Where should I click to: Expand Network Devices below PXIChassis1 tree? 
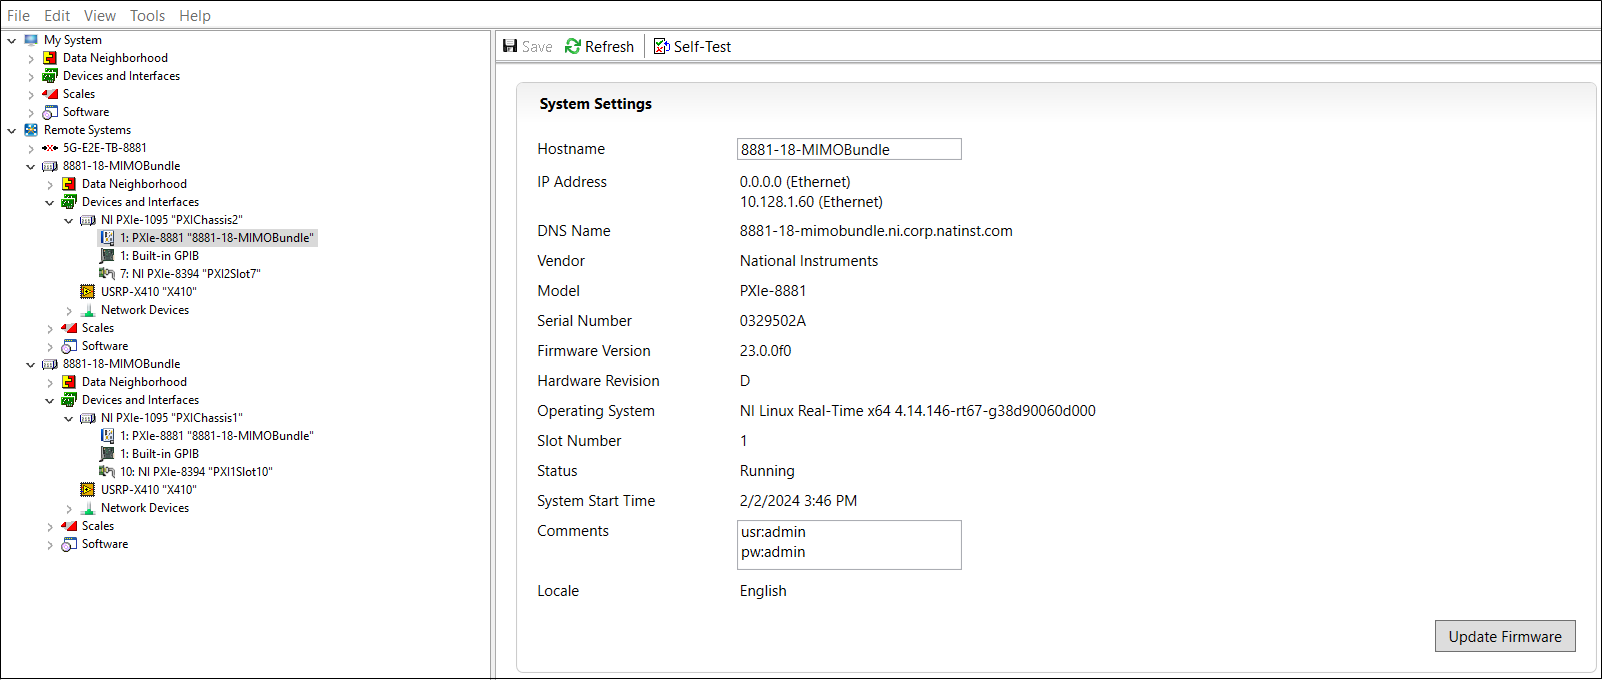click(69, 508)
